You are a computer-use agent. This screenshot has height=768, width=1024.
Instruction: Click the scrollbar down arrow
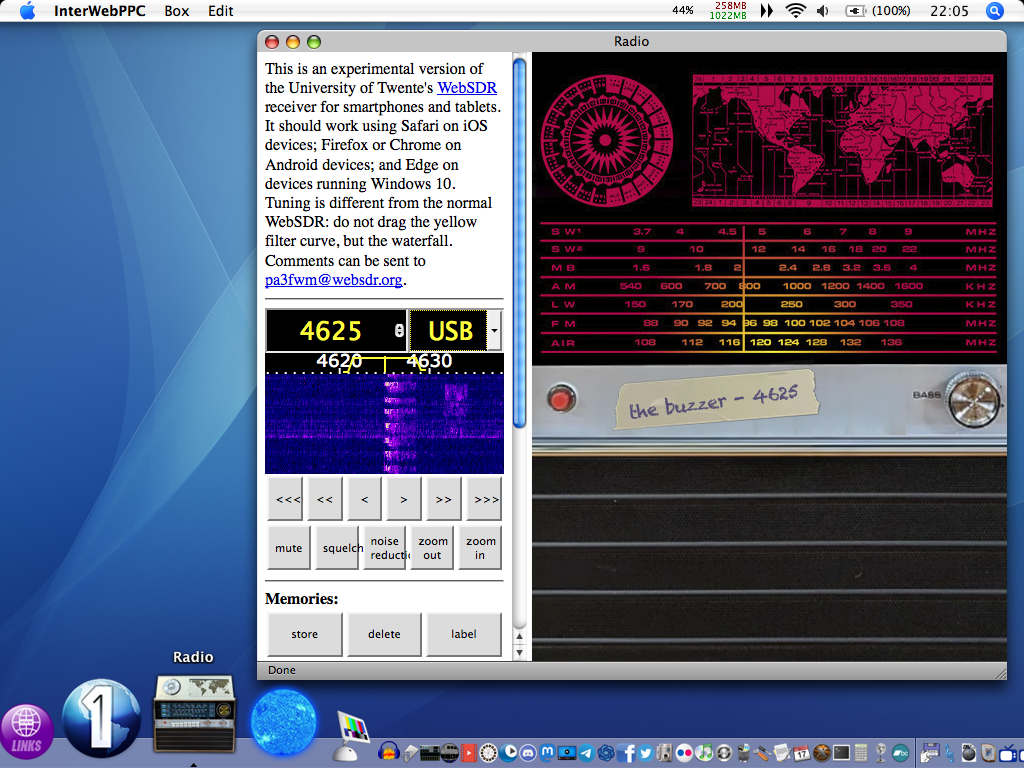point(520,652)
